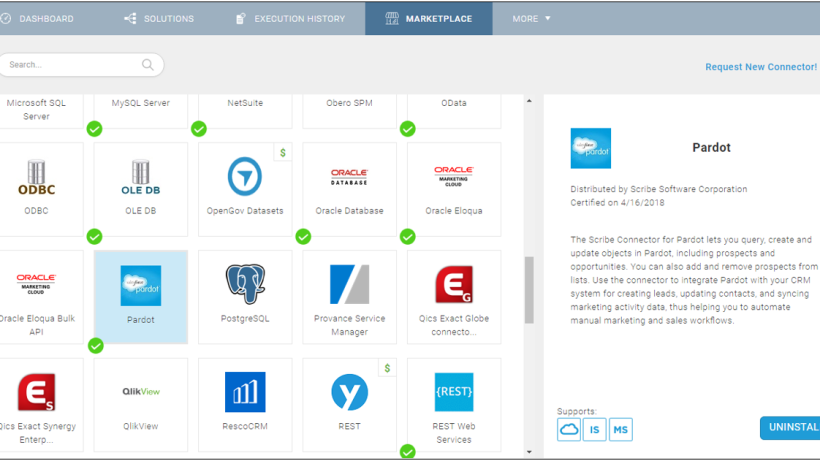Click the Search input field
Screen dimensions: 820x461
click(81, 65)
